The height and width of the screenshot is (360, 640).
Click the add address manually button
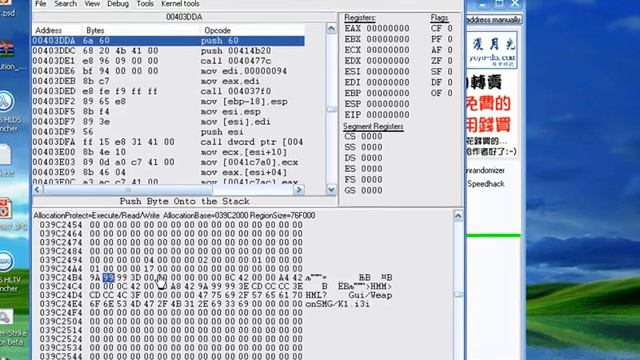[x=493, y=20]
